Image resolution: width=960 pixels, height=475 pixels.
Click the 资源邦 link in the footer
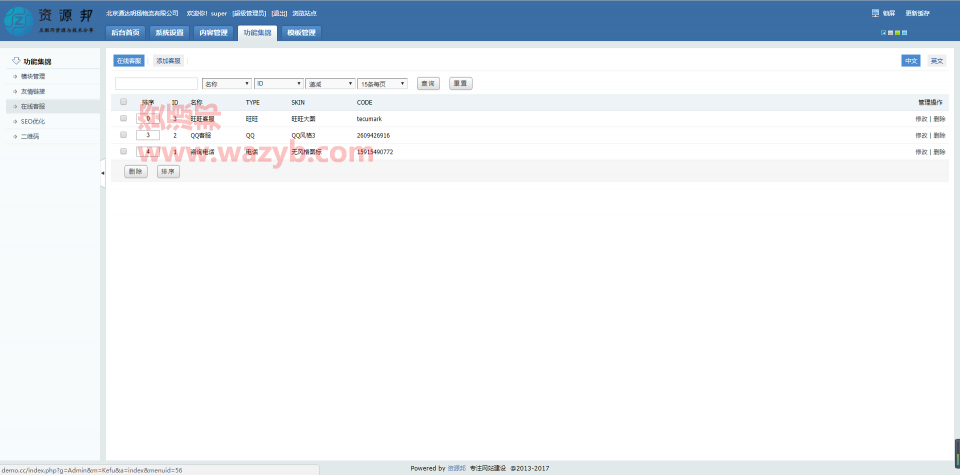point(456,468)
